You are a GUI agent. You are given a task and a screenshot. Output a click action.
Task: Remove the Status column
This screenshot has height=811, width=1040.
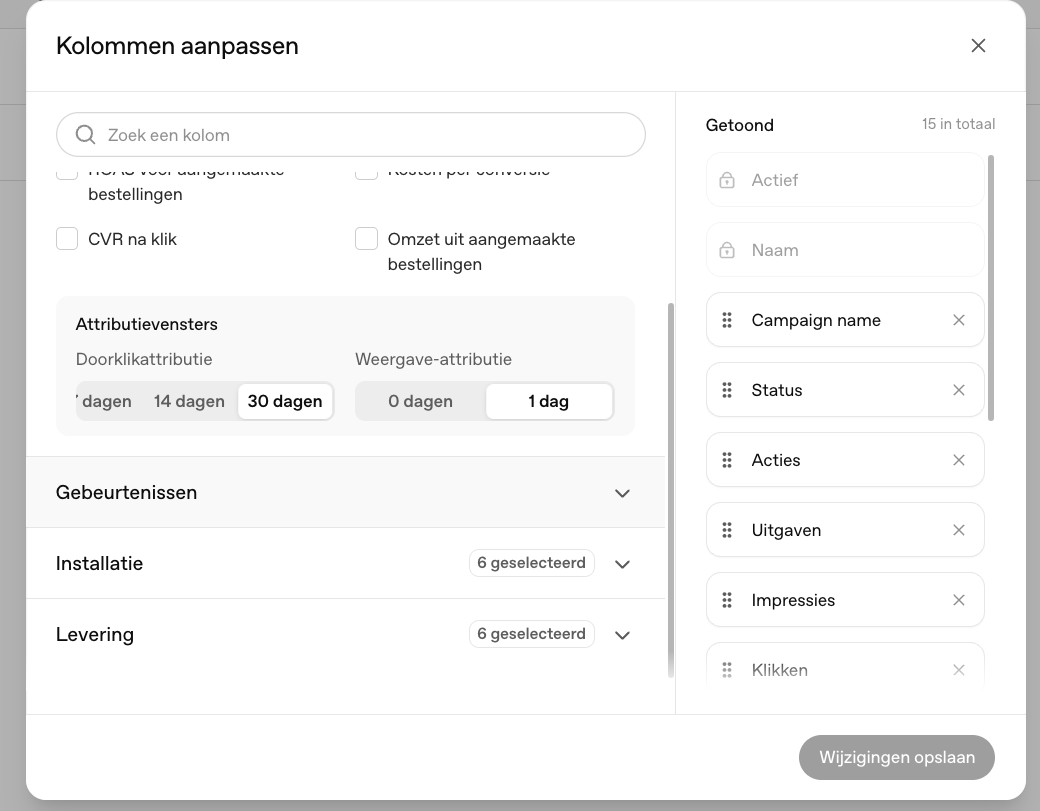tap(958, 391)
